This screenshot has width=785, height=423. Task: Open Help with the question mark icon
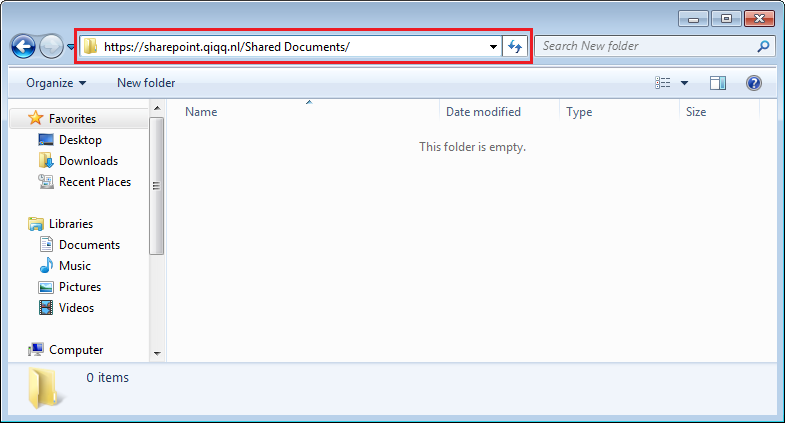pyautogui.click(x=753, y=83)
